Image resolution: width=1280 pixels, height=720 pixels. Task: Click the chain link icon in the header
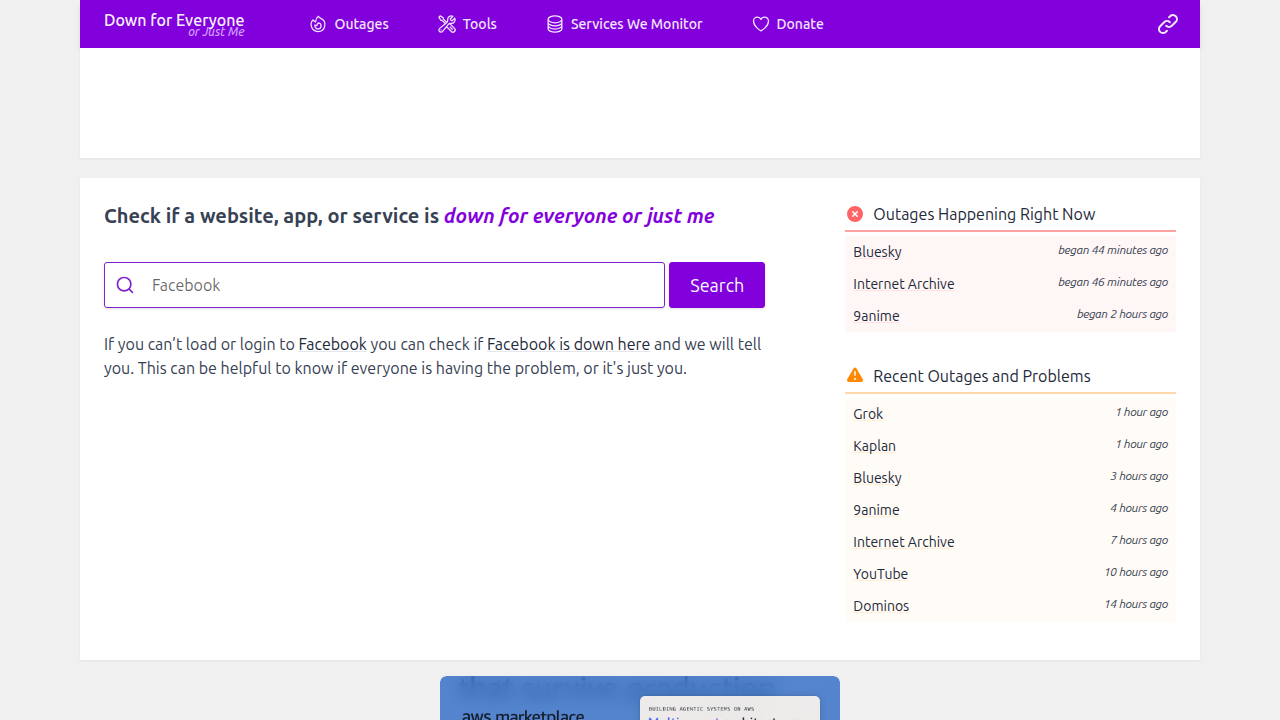[x=1167, y=23]
